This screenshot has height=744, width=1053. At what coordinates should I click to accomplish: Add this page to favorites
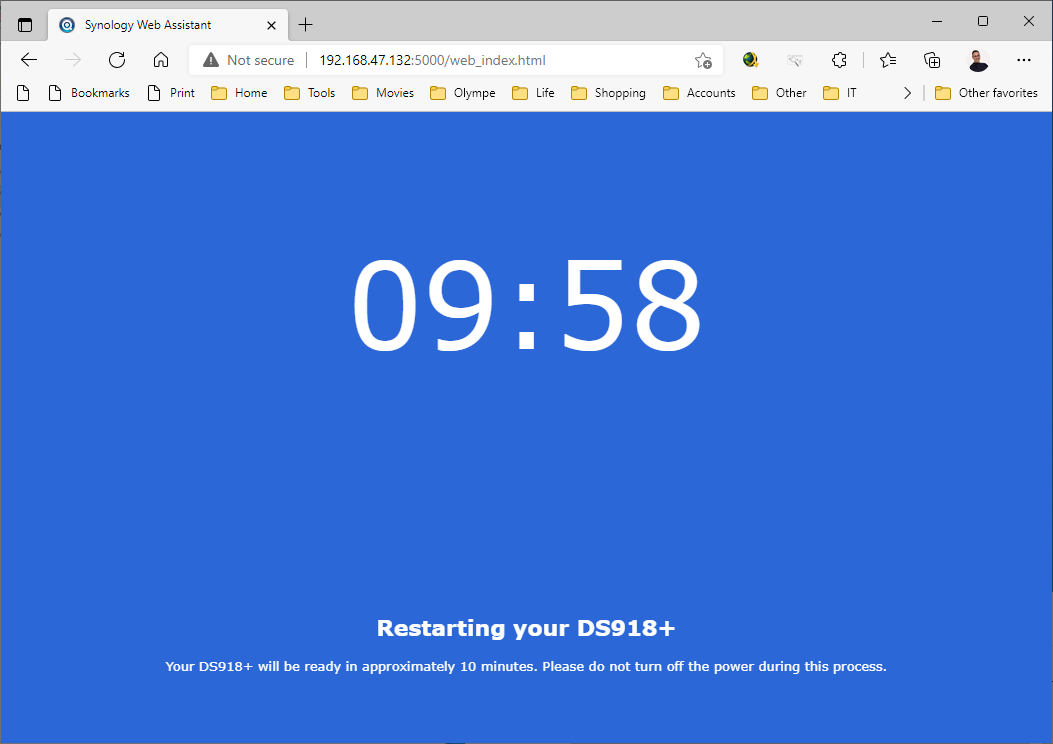tap(703, 60)
